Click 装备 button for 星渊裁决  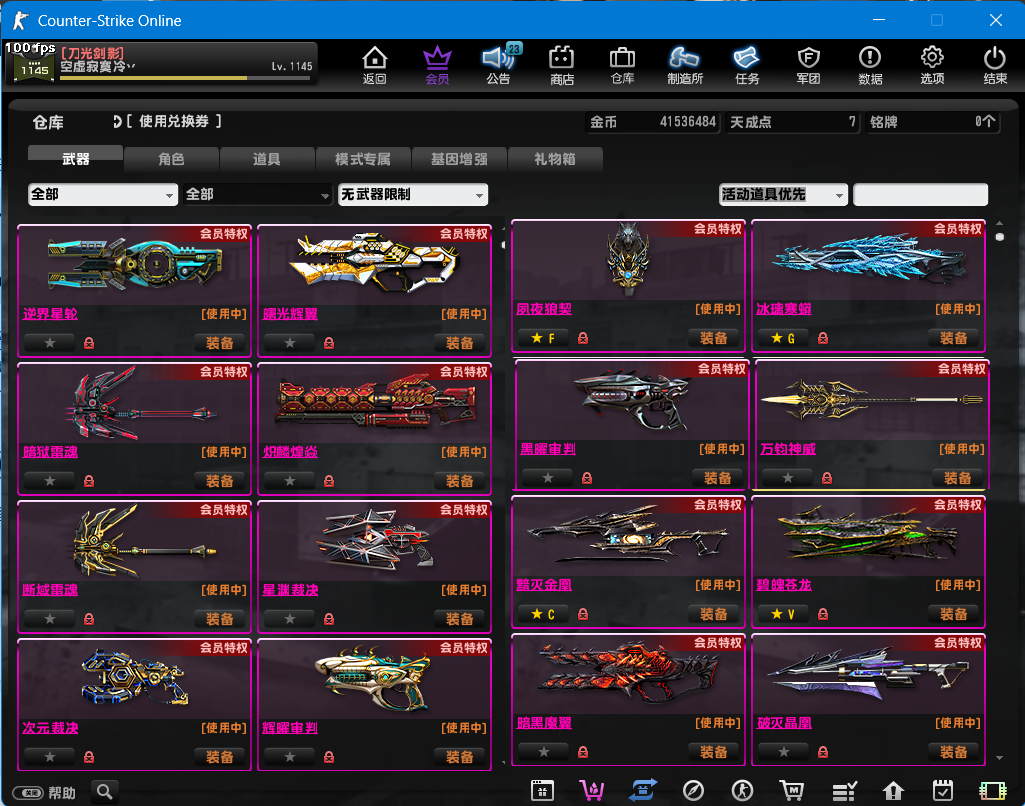[460, 619]
